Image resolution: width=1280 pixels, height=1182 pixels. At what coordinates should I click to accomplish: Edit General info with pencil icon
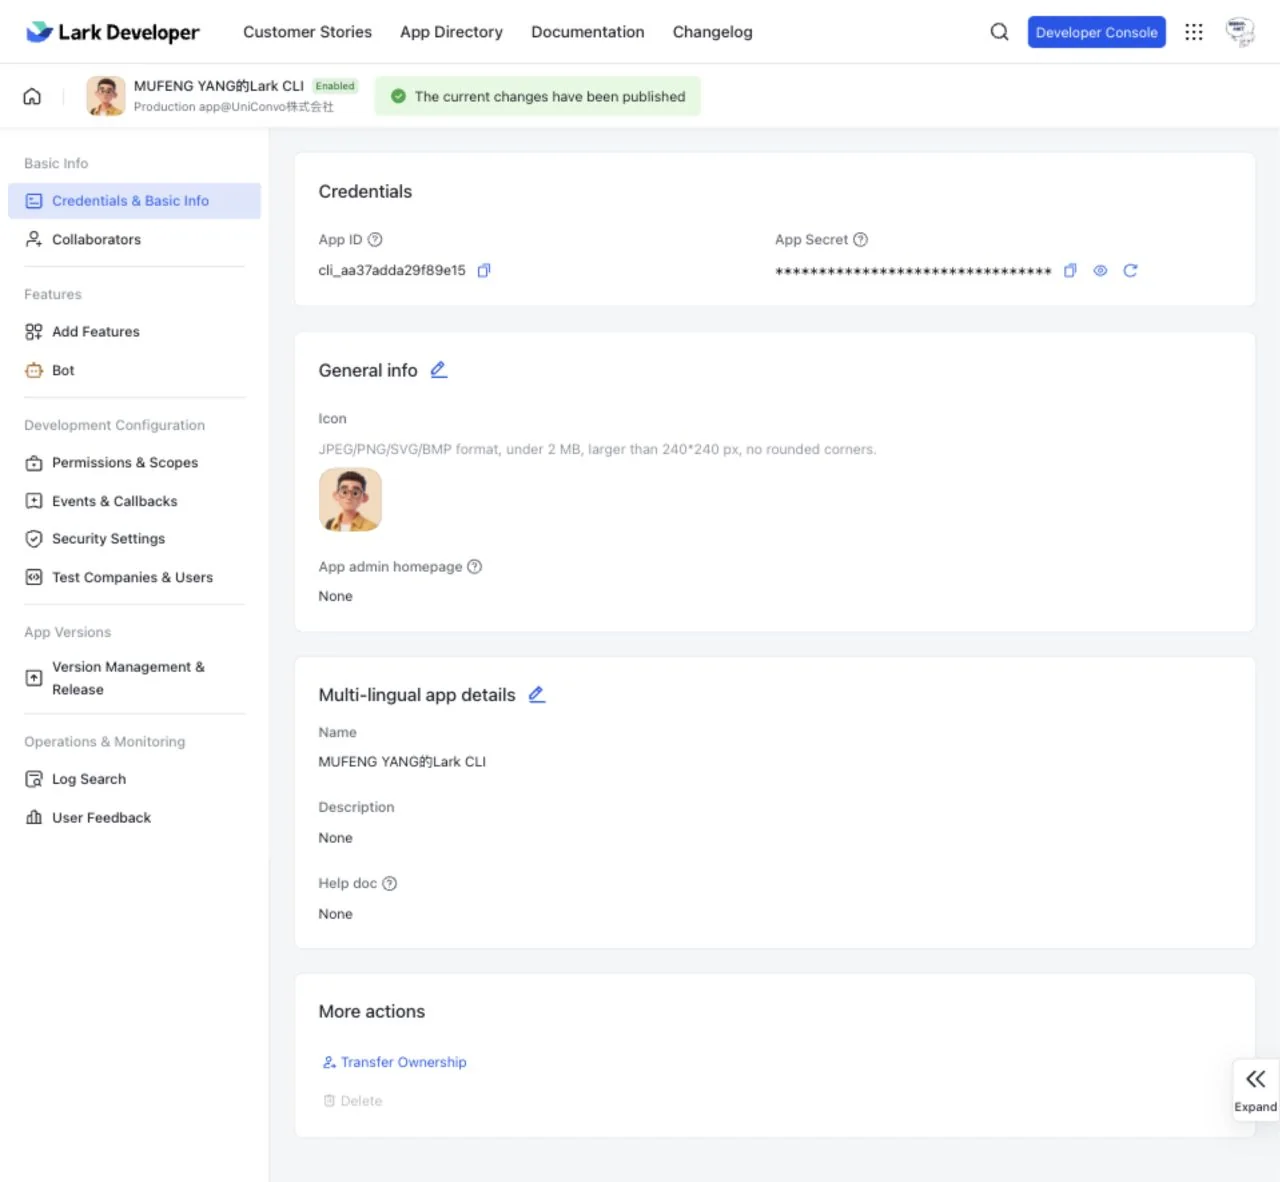[x=438, y=370]
